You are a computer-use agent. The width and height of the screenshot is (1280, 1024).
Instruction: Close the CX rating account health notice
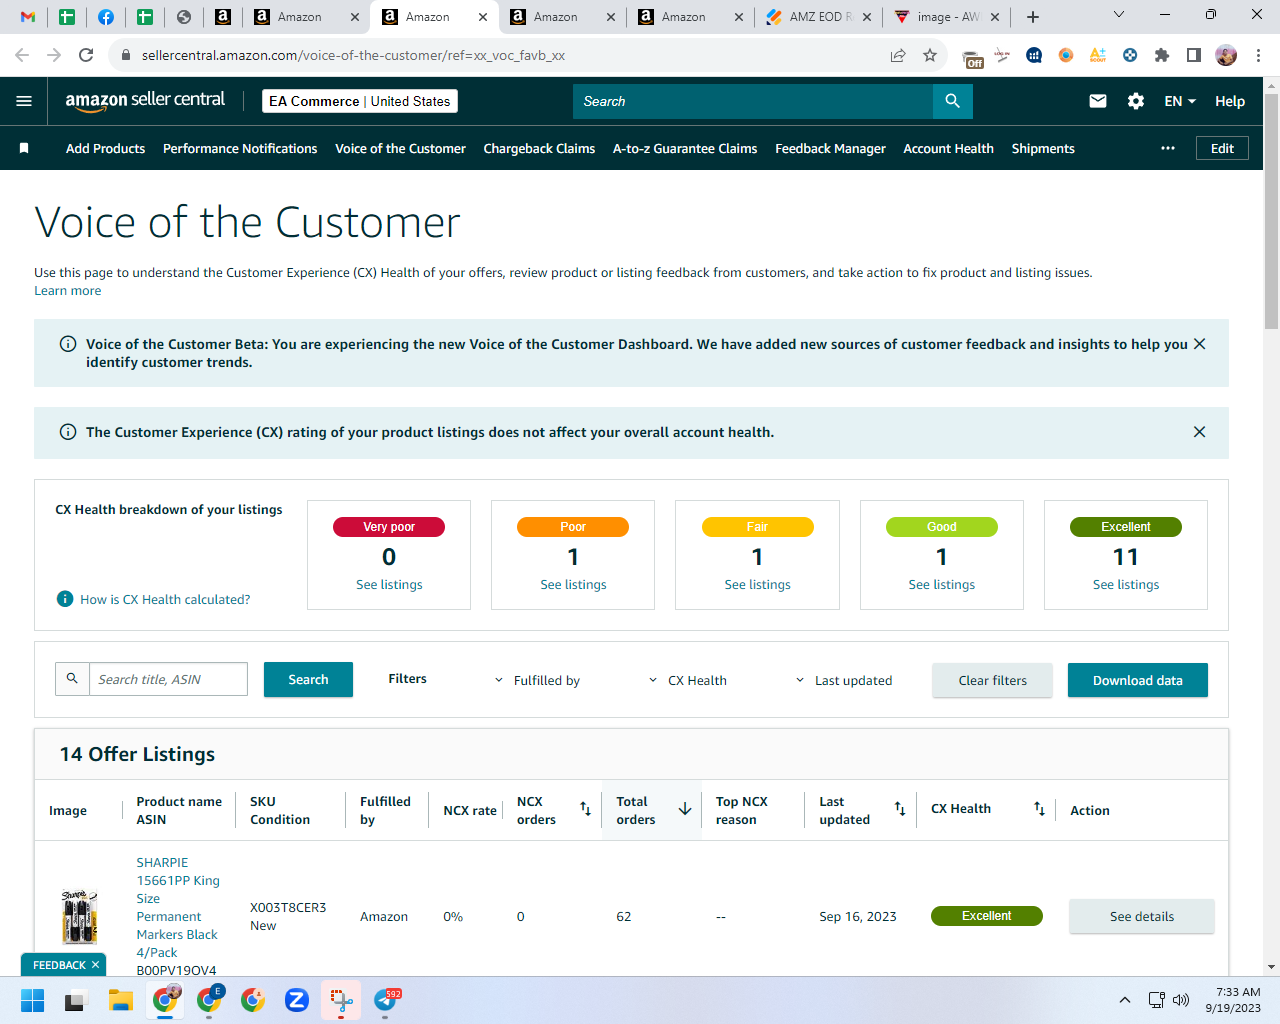[1200, 432]
